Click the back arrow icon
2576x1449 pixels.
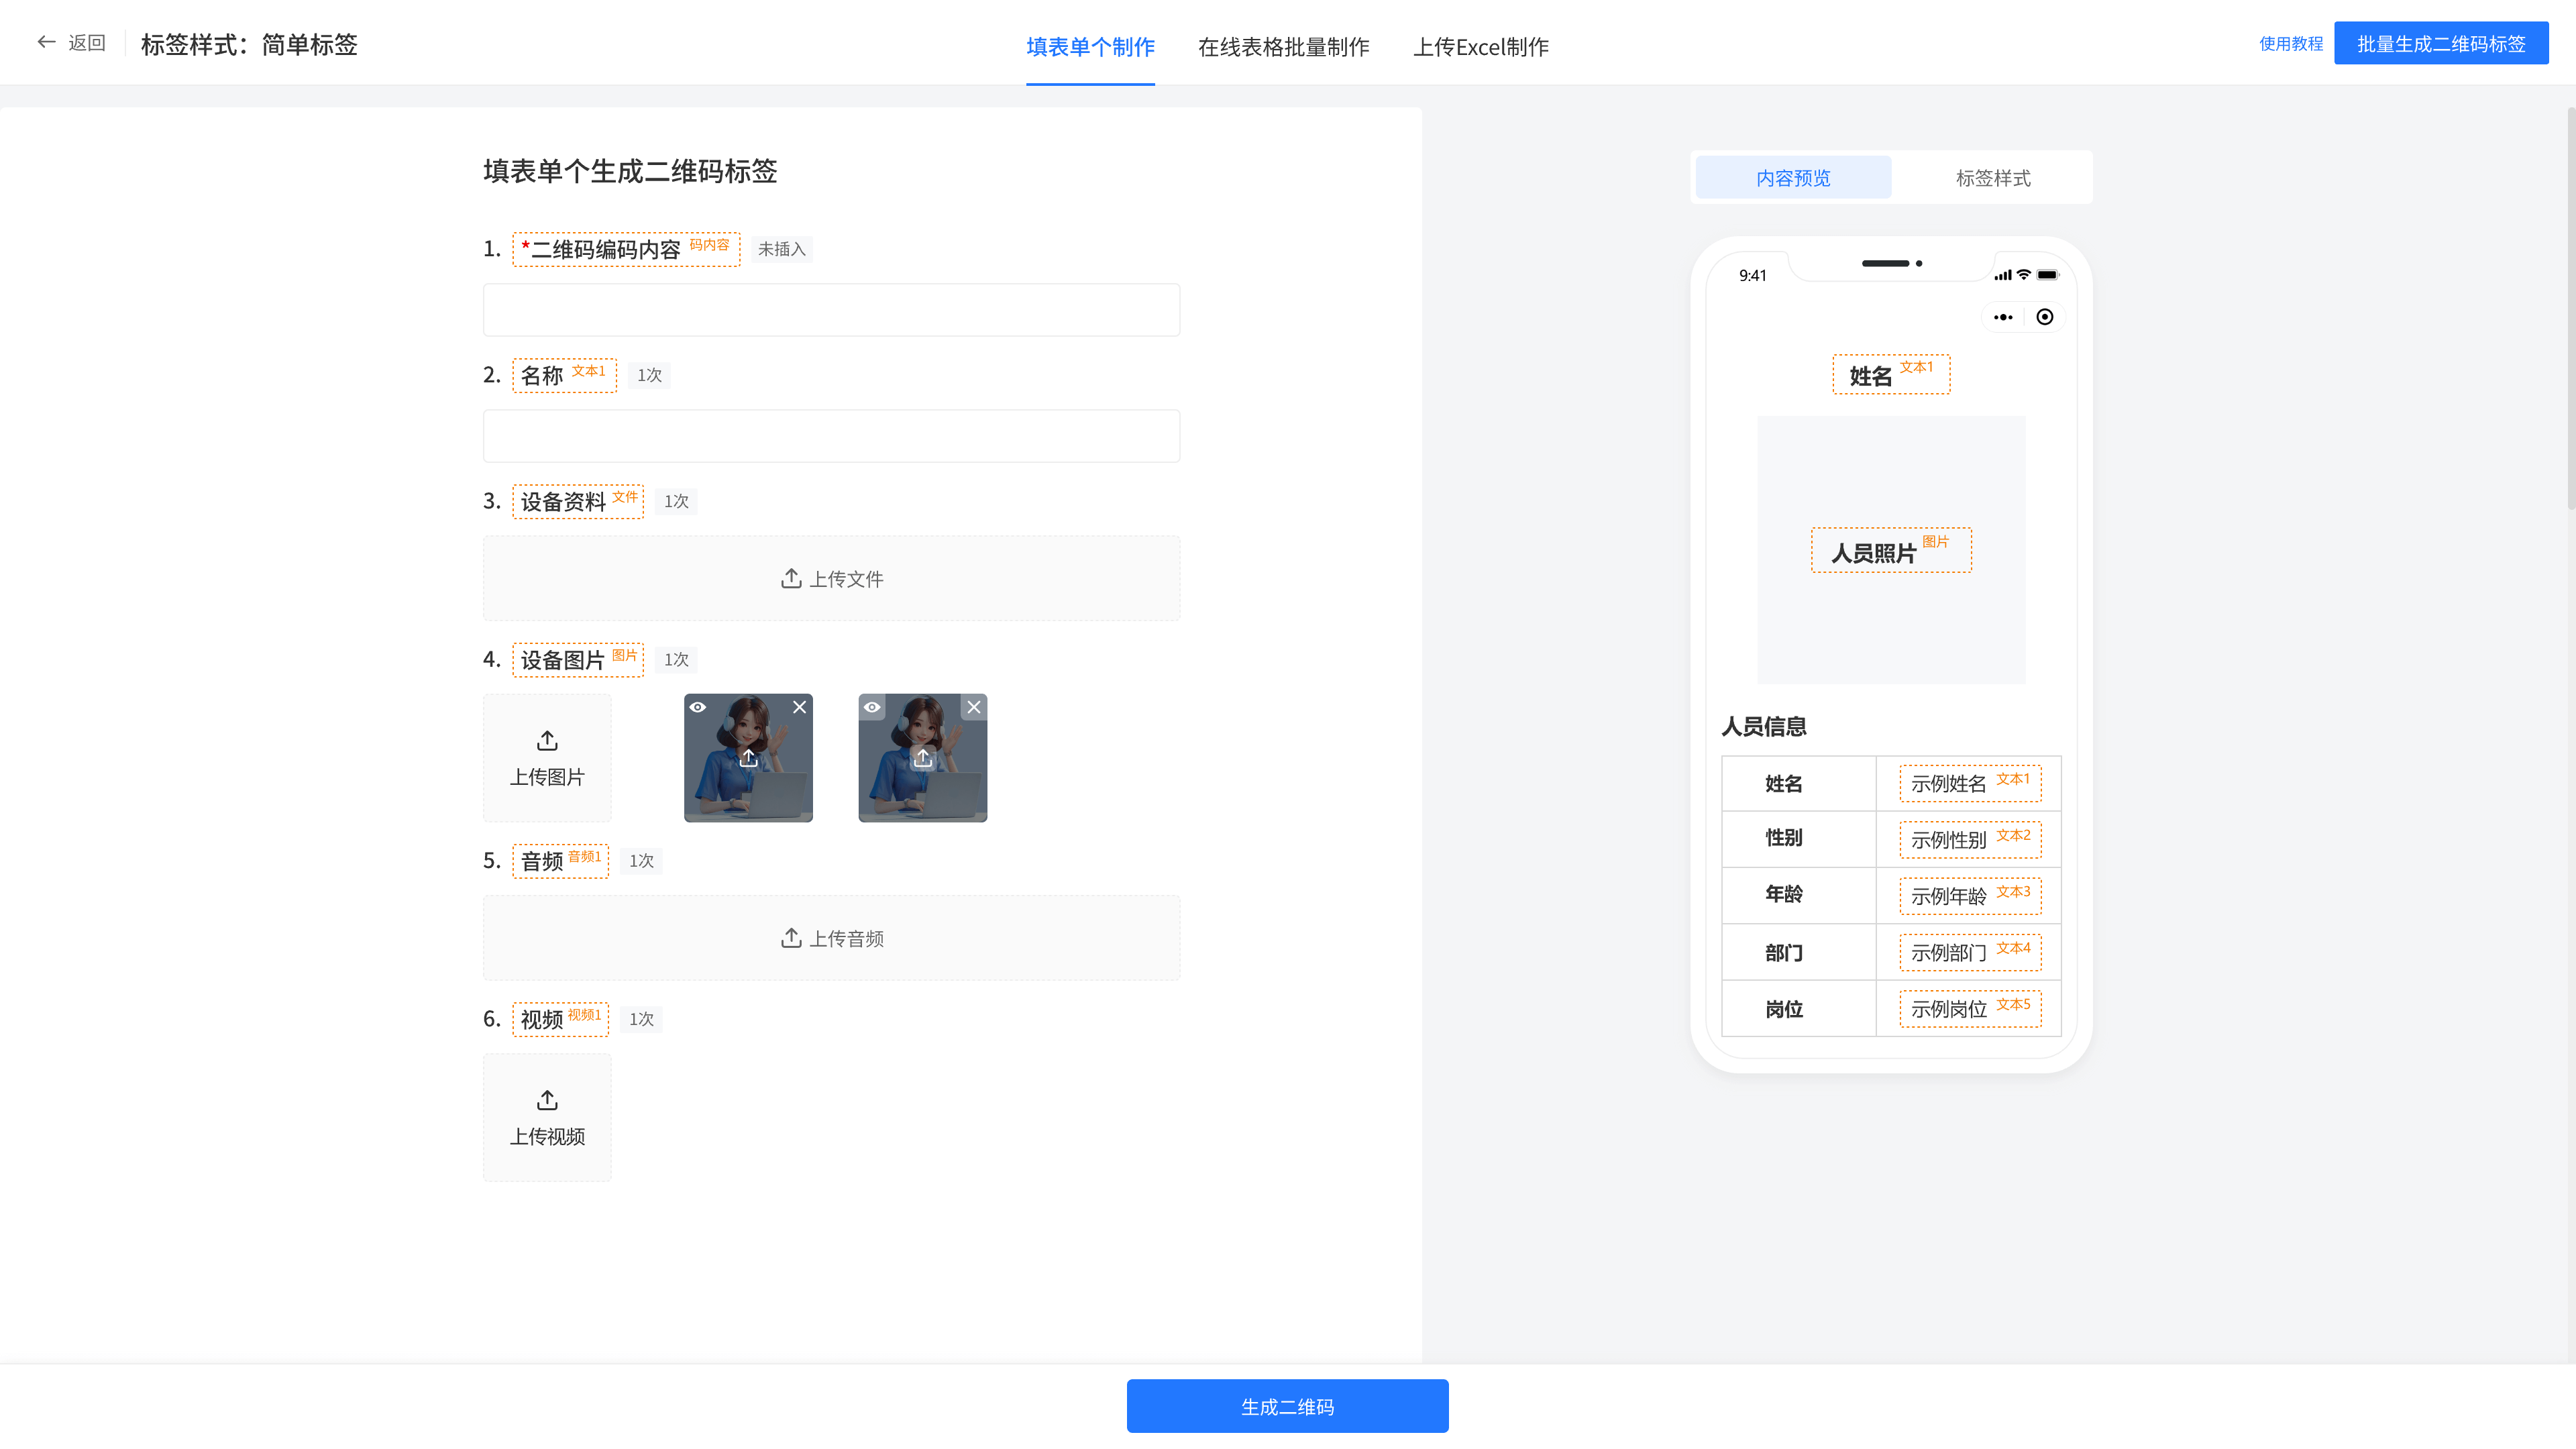45,42
